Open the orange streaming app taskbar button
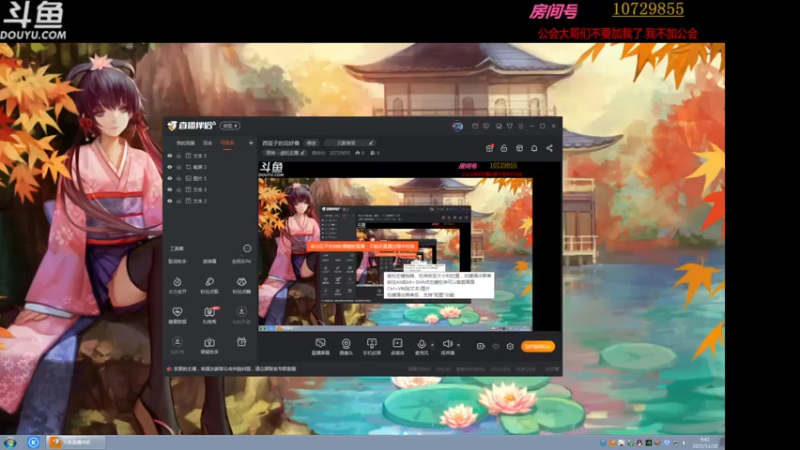Screen dimensions: 800x450 tap(76, 442)
